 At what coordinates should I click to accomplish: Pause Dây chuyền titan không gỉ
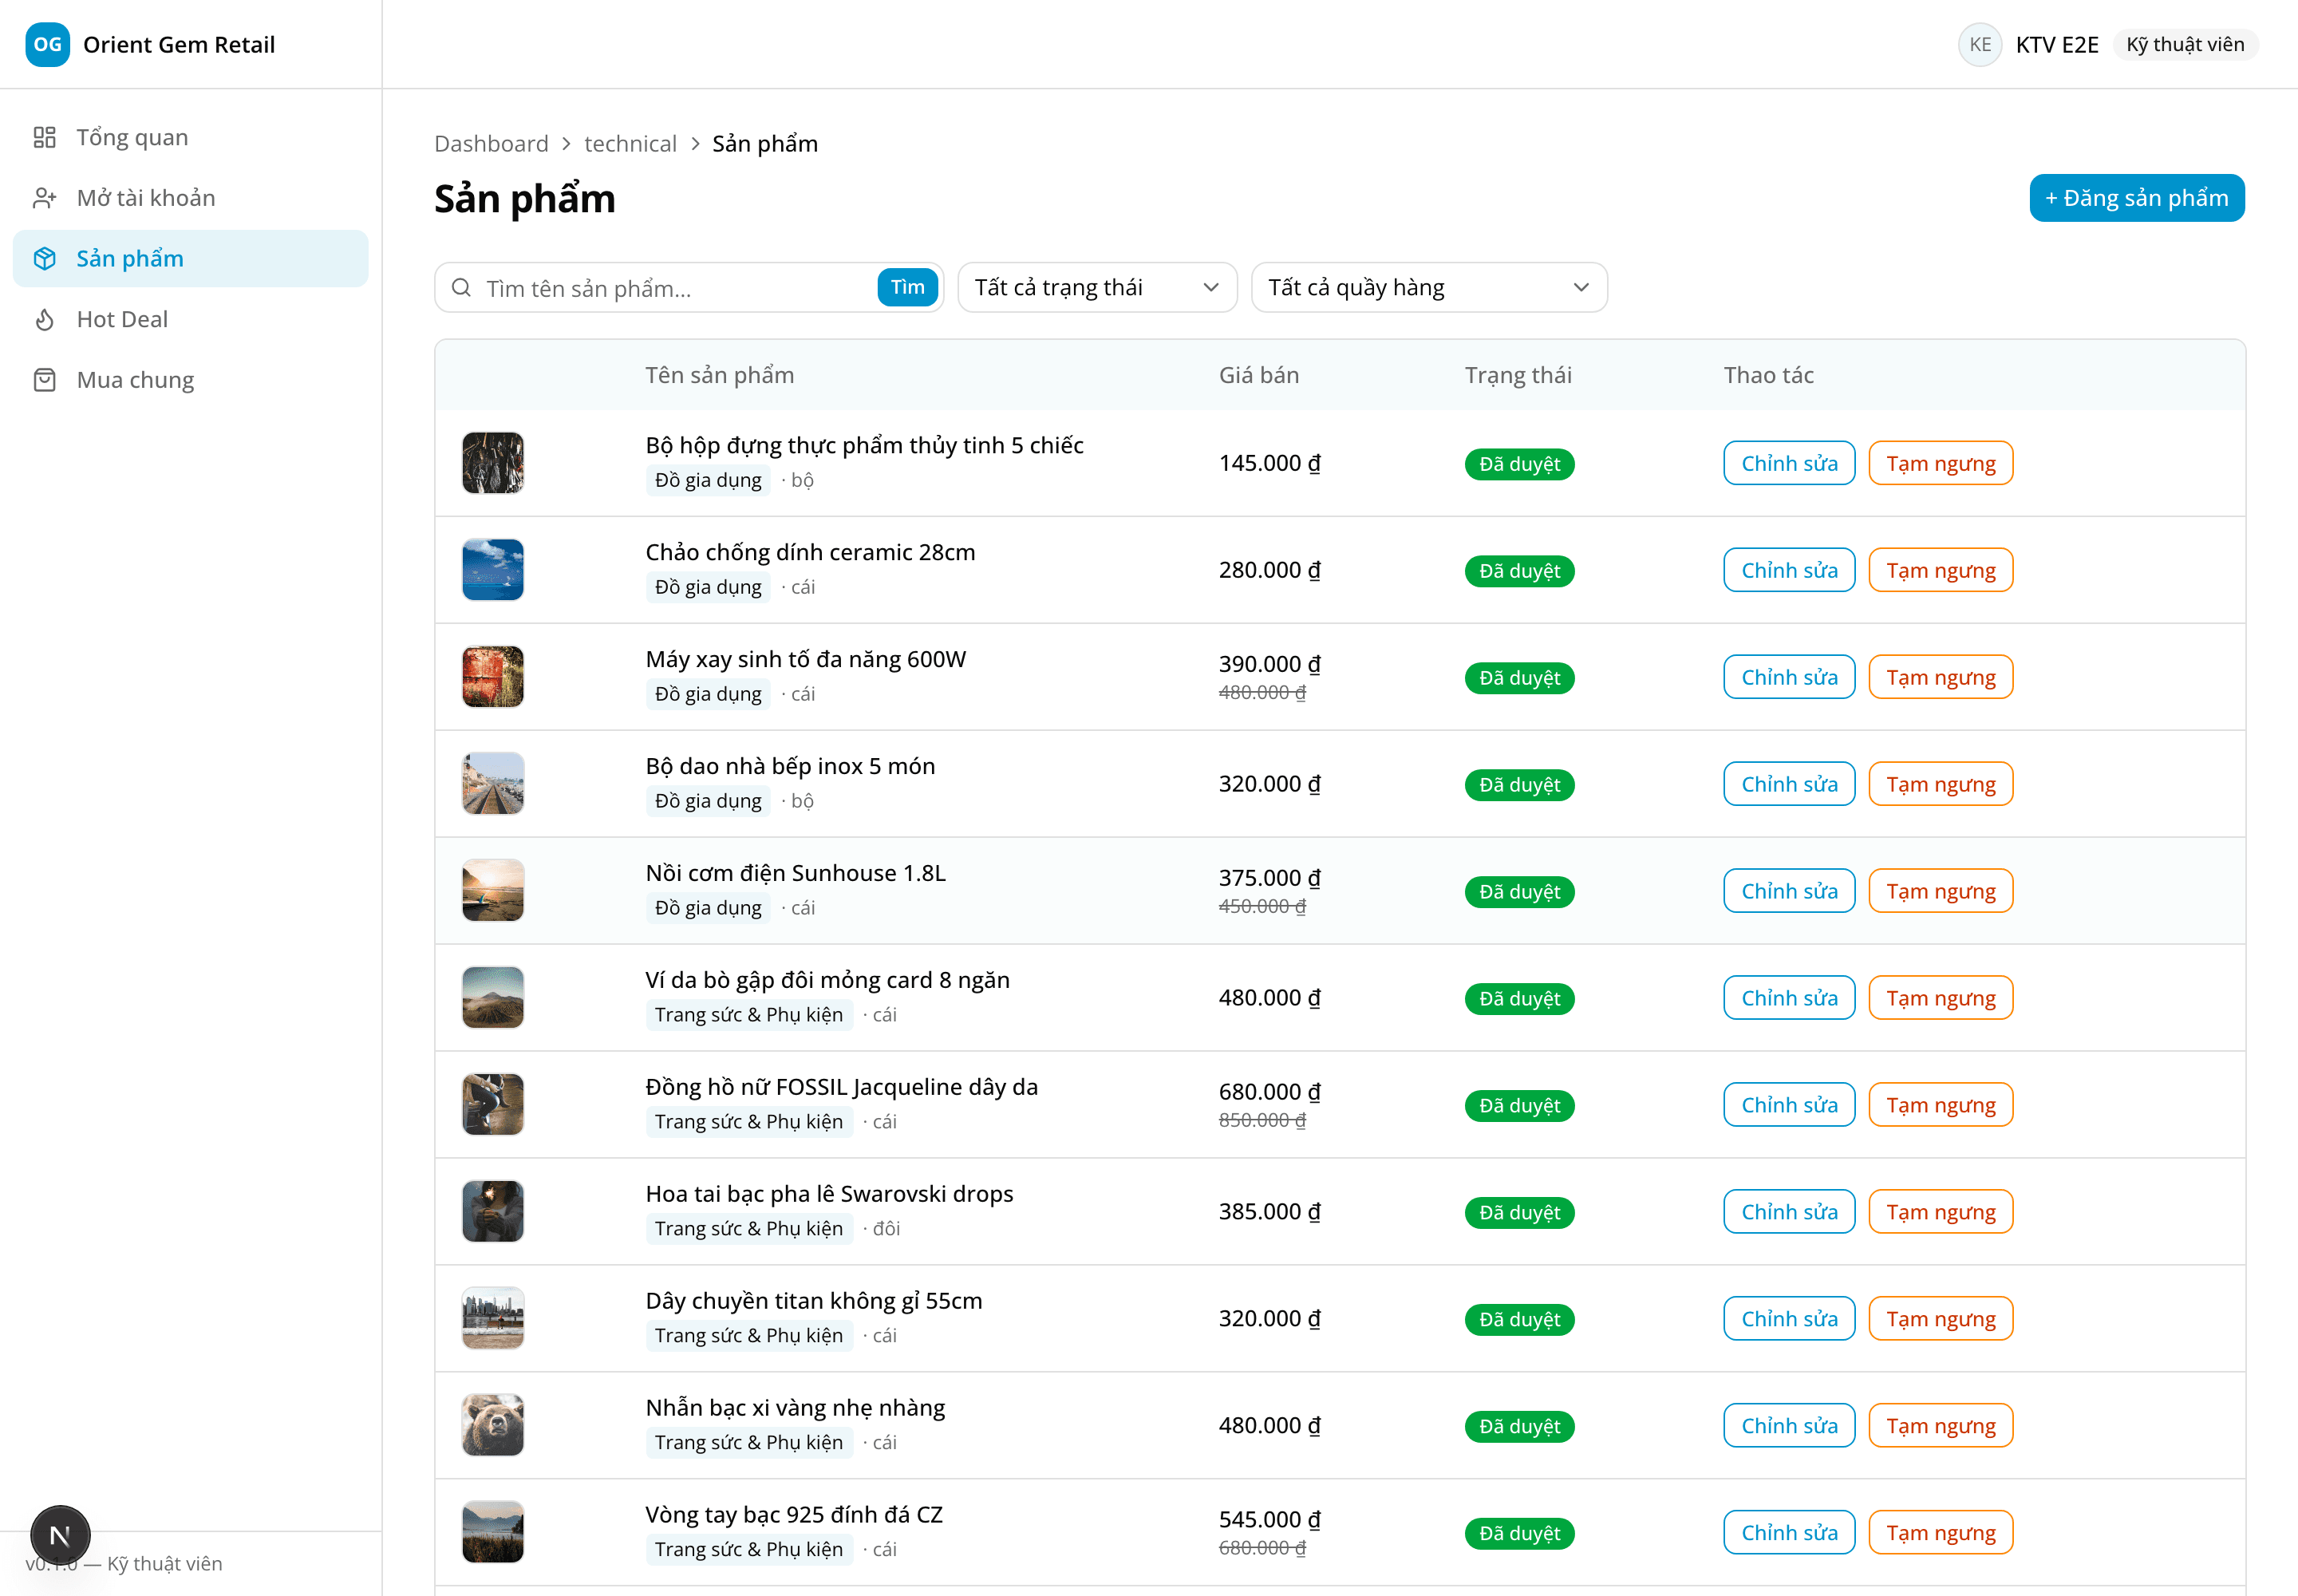1940,1319
